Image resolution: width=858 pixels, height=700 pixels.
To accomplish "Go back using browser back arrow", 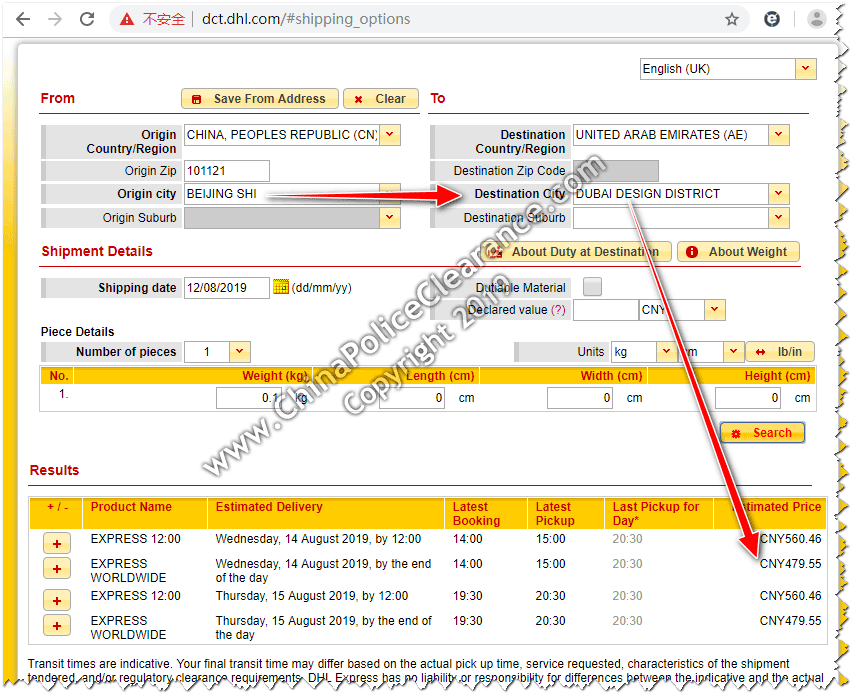I will (23, 19).
